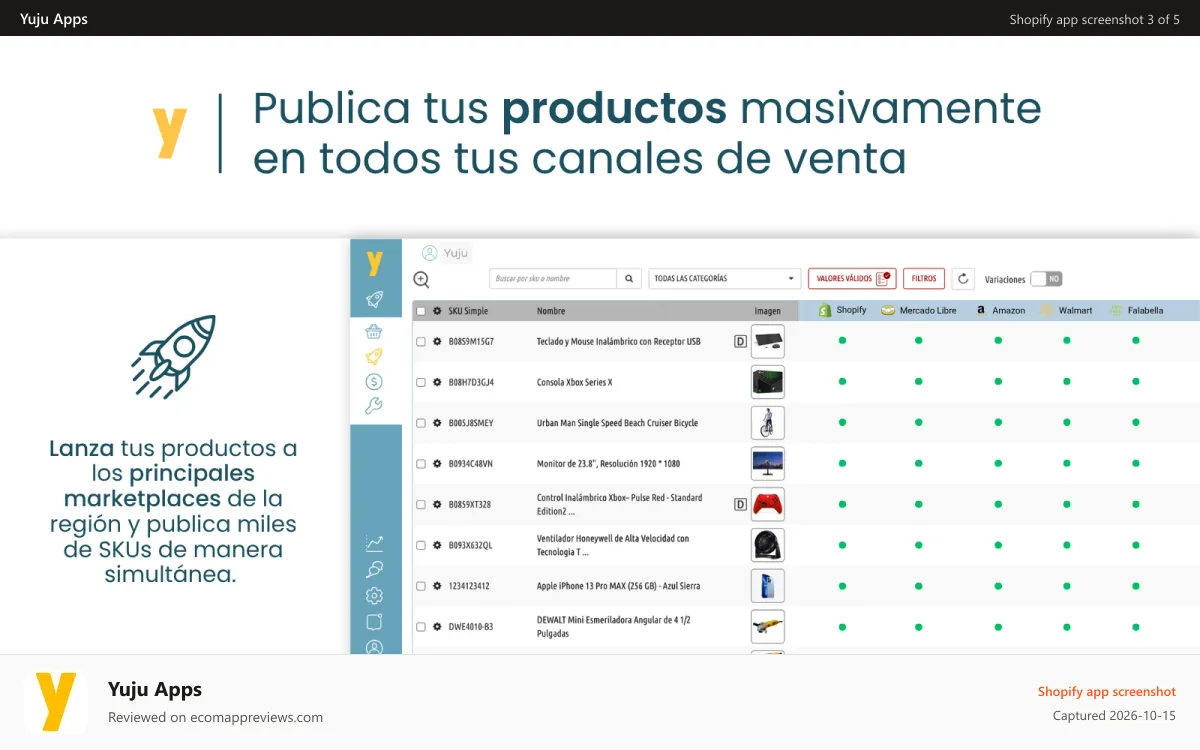
Task: Check the box for Apple iPhone 13 Pro MAX
Action: (x=421, y=586)
